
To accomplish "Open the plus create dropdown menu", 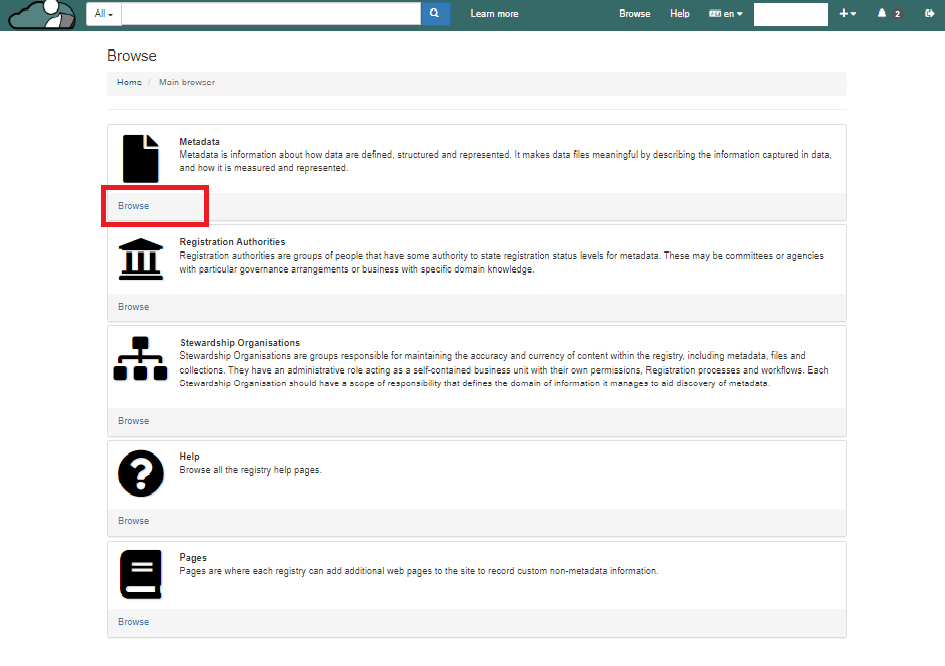I will coord(847,14).
